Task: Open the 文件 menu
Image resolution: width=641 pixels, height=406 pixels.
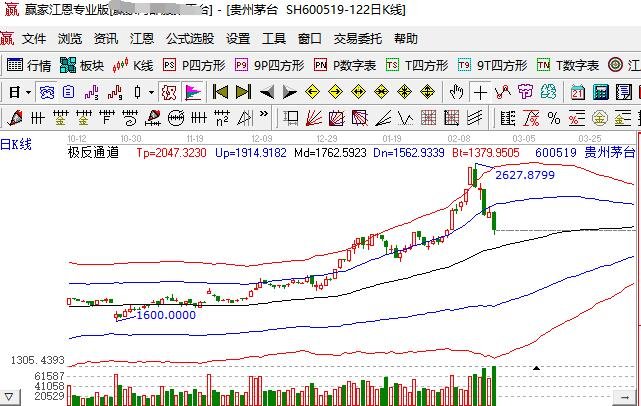Action: tap(34, 39)
